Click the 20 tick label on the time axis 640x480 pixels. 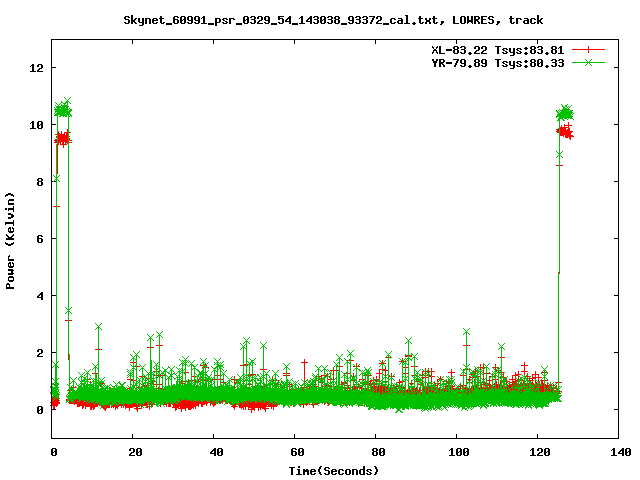[x=134, y=452]
